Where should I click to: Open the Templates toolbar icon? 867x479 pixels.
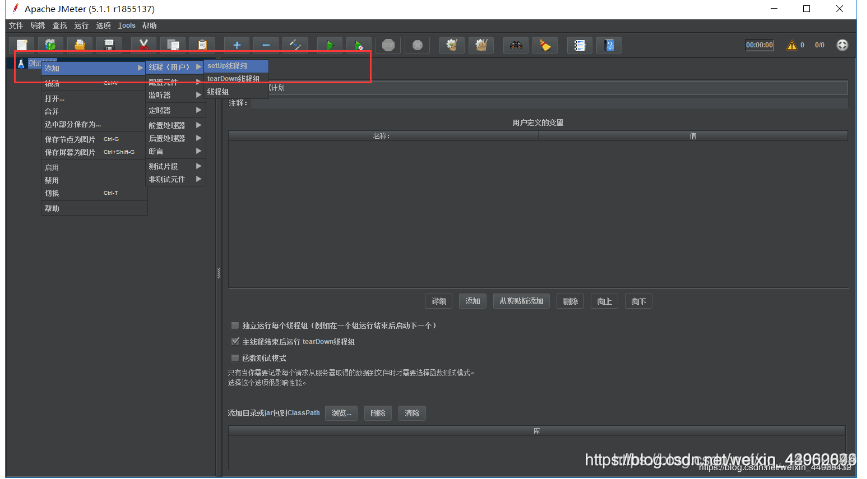51,45
